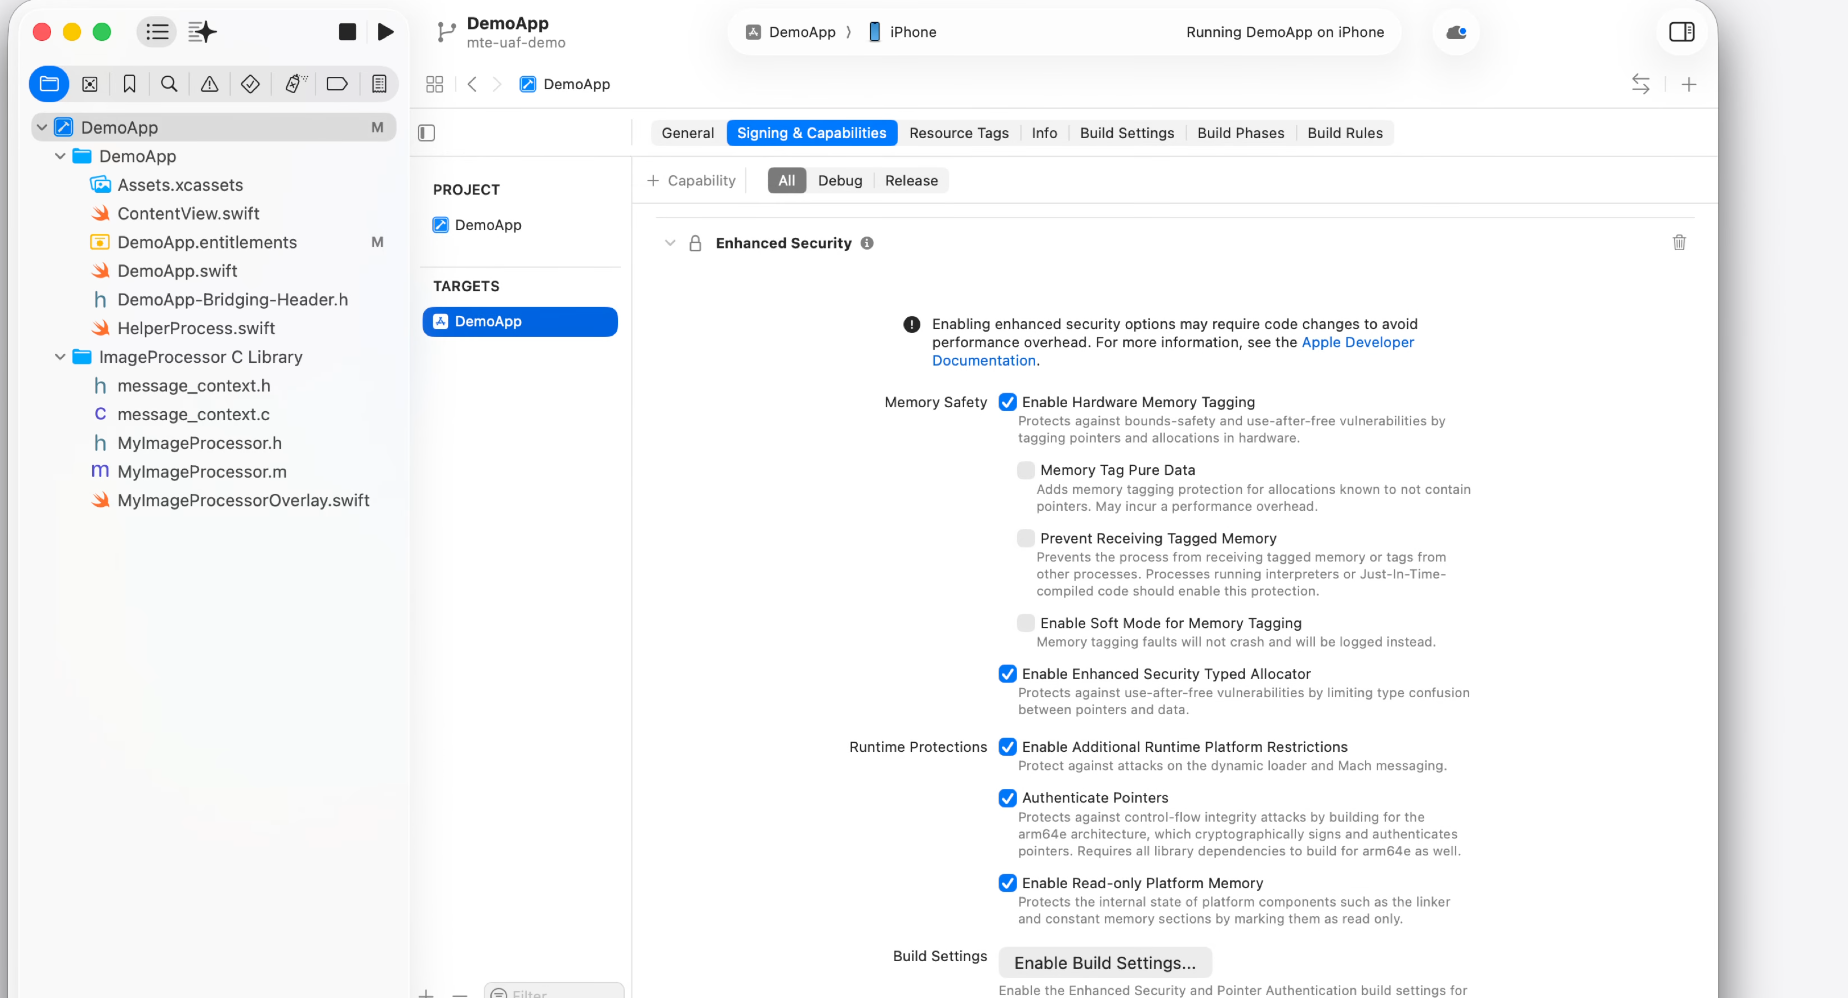Screen dimensions: 1848x998
Task: Stop the running DemoApp
Action: (347, 32)
